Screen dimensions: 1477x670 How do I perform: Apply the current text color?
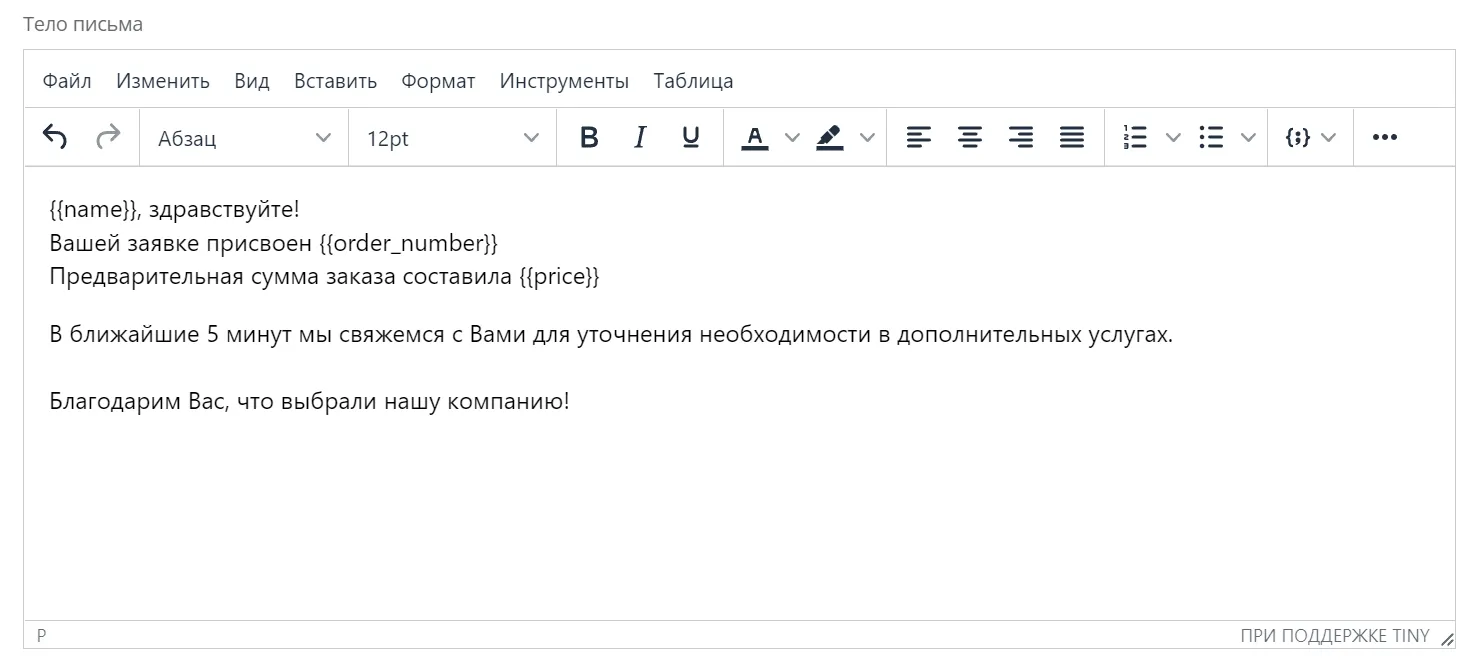[755, 138]
